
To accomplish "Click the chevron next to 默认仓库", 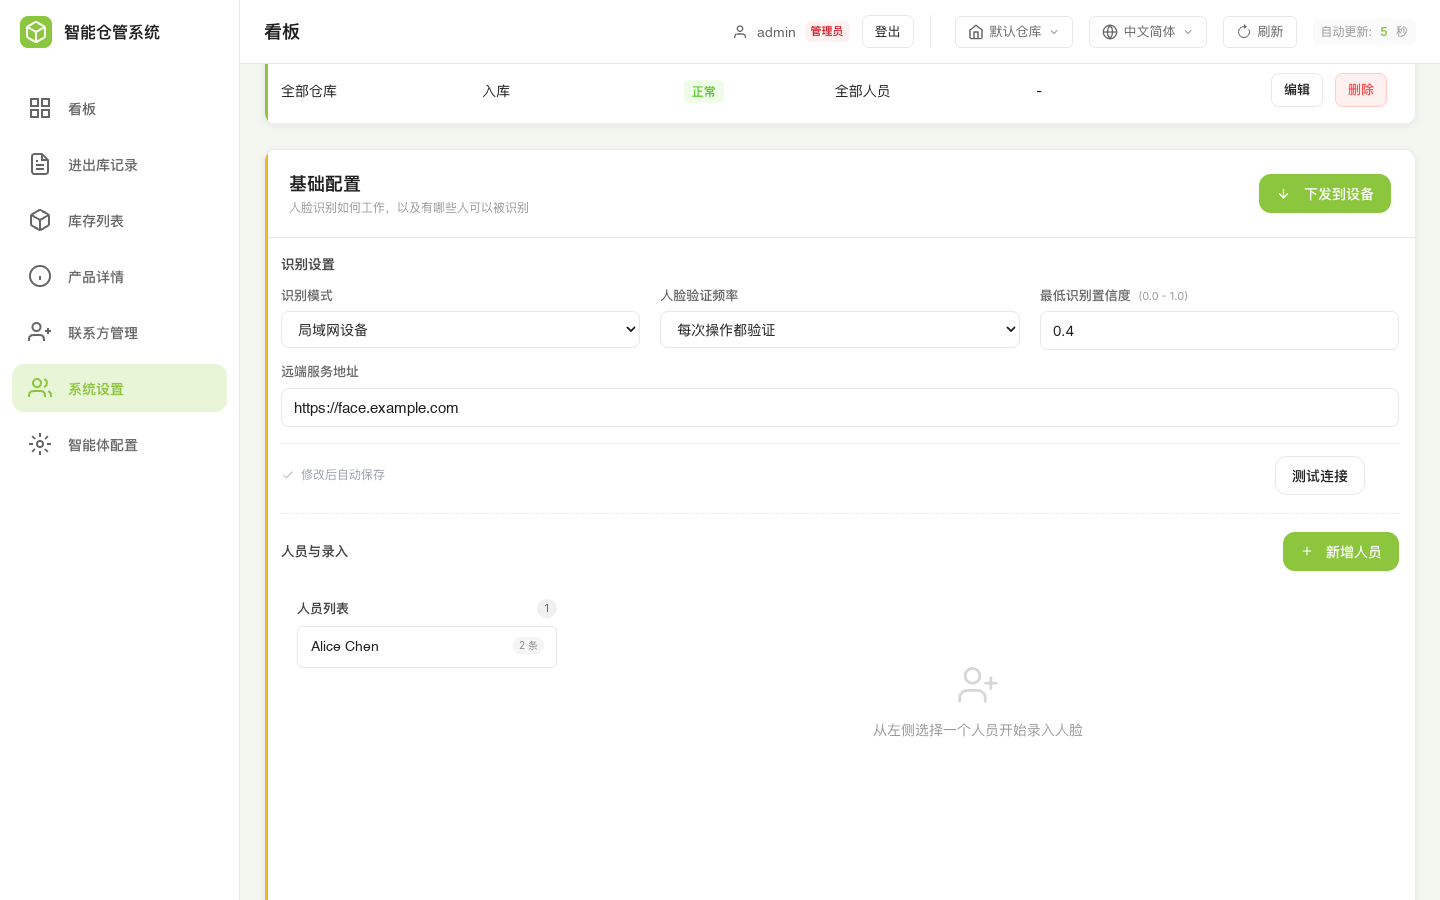I will pyautogui.click(x=1054, y=32).
